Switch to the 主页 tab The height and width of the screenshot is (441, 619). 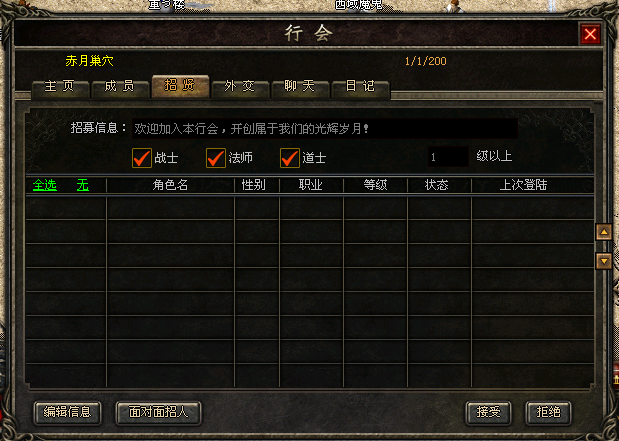coord(60,87)
